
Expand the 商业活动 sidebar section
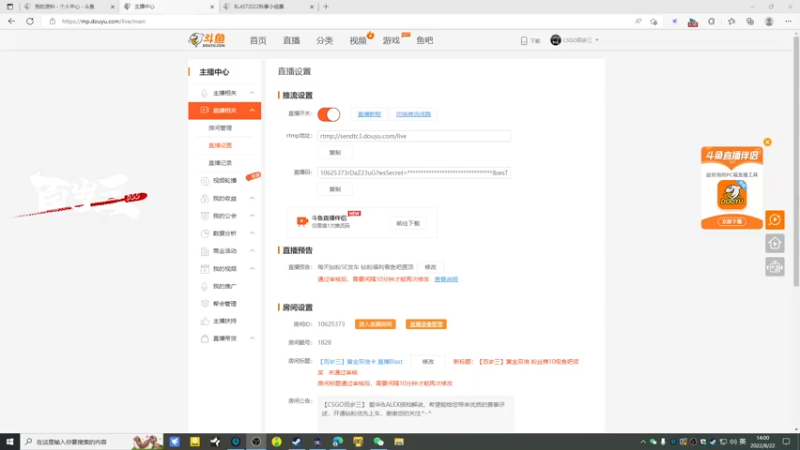(x=252, y=251)
